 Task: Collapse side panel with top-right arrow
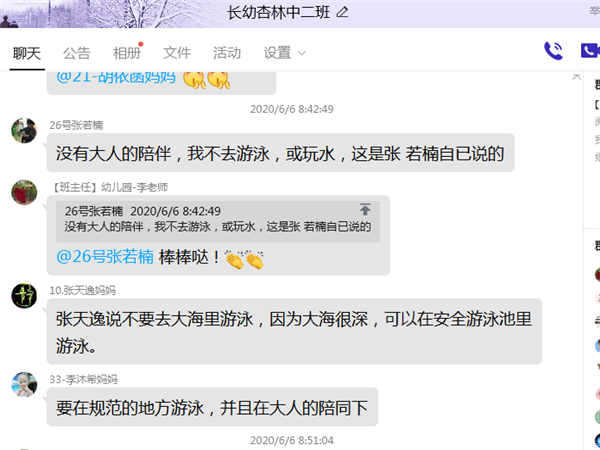tap(576, 77)
